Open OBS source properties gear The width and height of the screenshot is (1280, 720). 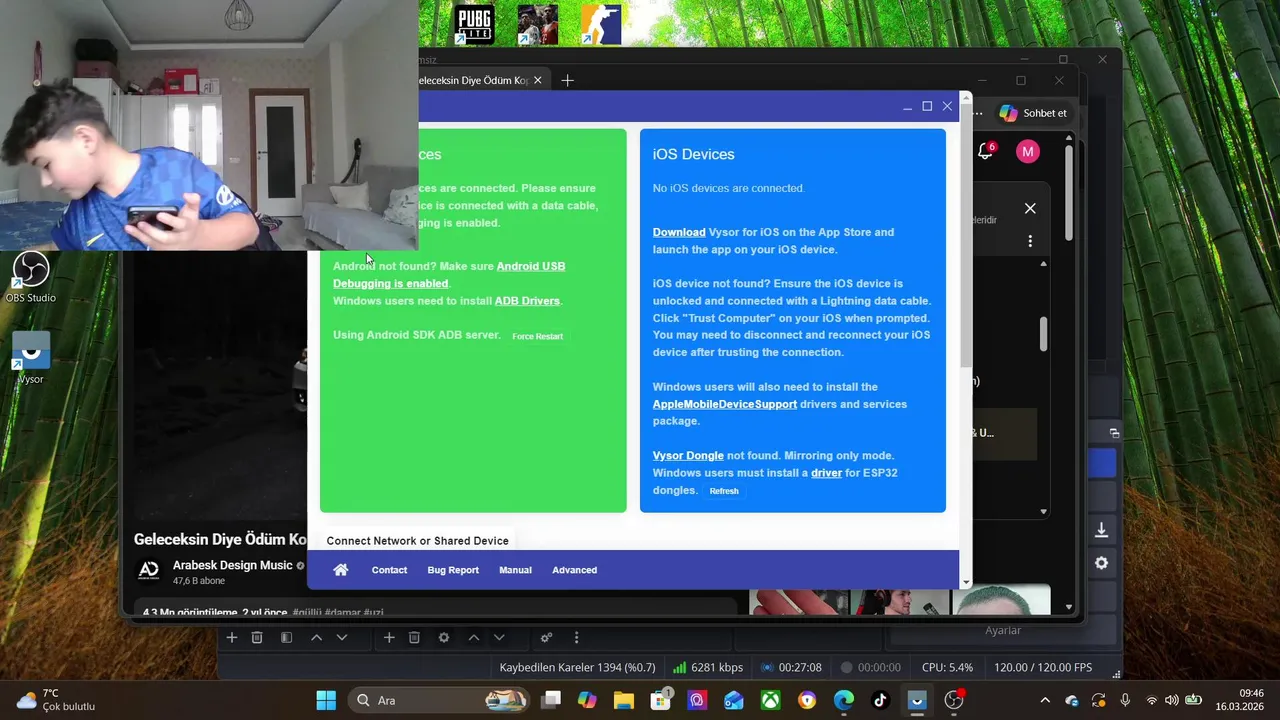(x=444, y=638)
